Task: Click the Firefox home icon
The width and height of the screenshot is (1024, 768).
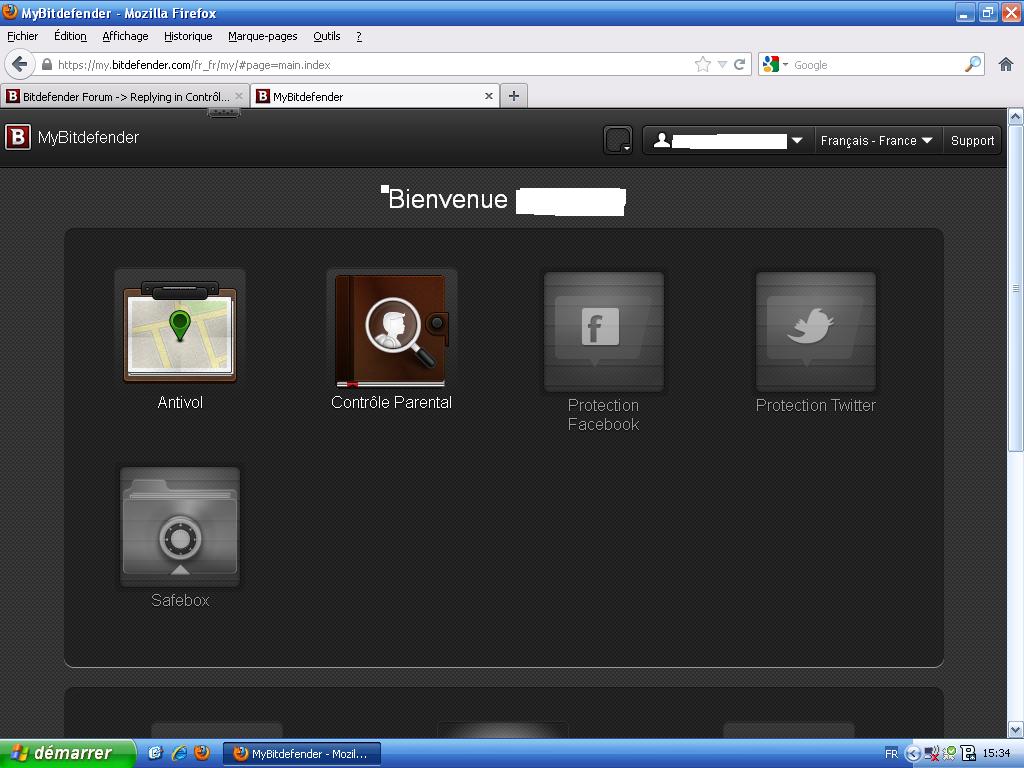Action: [1006, 64]
